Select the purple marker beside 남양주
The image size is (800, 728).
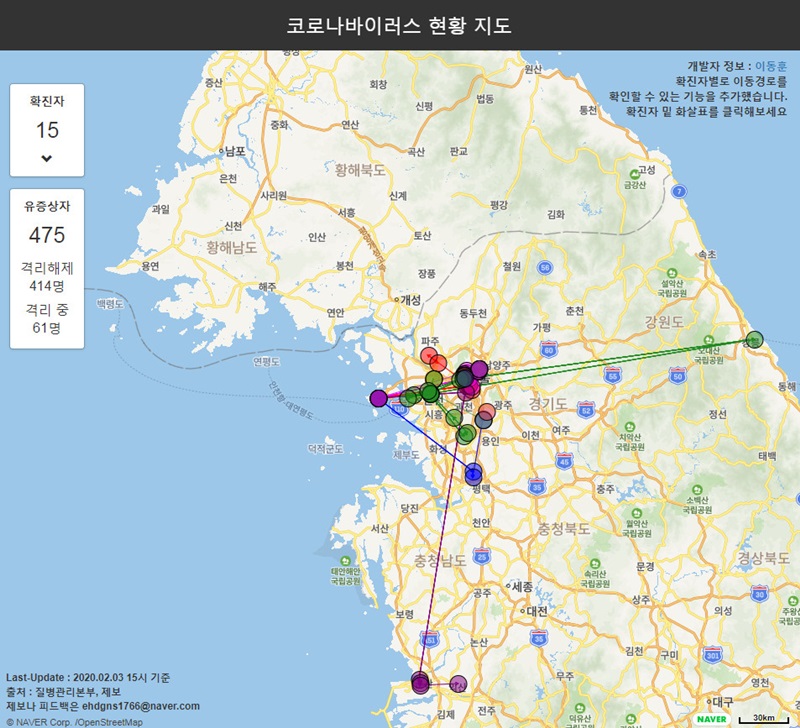point(479,369)
